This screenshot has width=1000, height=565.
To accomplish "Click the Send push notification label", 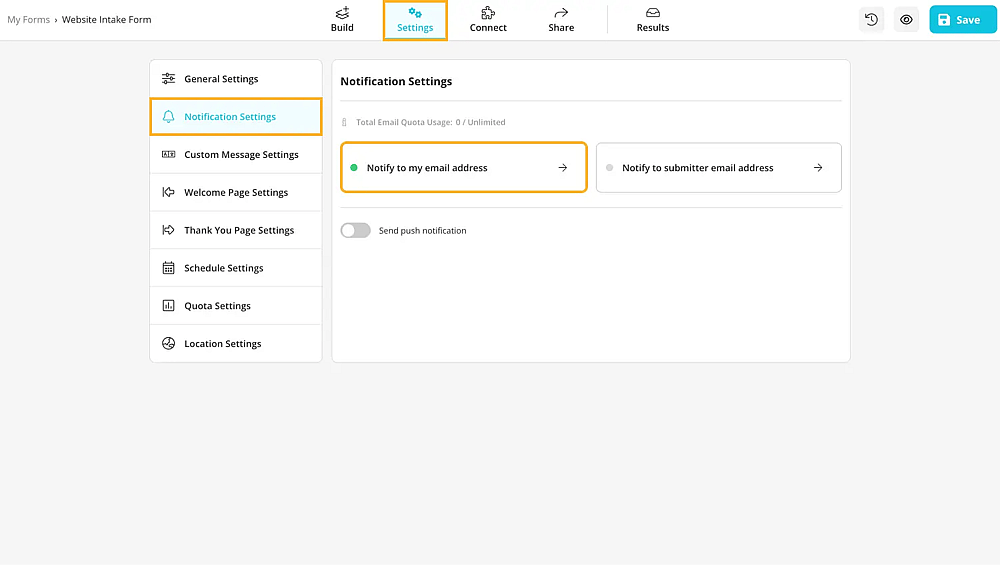I will [422, 231].
